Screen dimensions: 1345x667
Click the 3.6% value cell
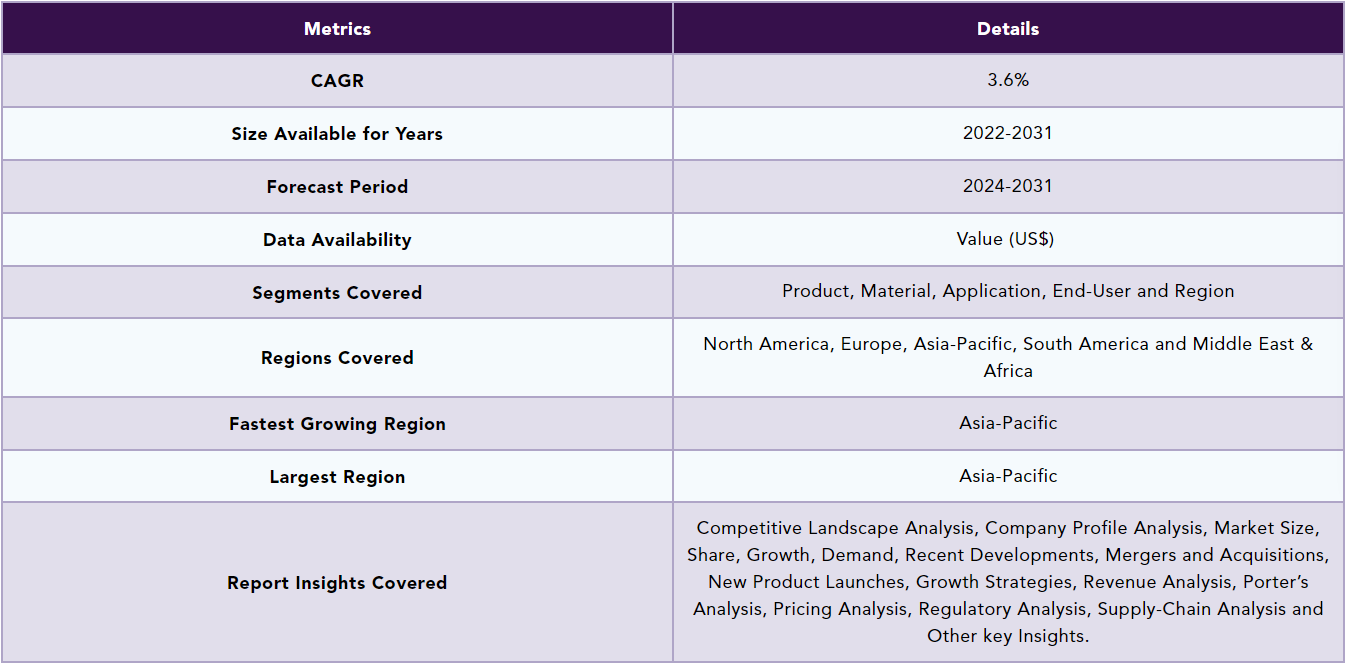coord(1007,80)
